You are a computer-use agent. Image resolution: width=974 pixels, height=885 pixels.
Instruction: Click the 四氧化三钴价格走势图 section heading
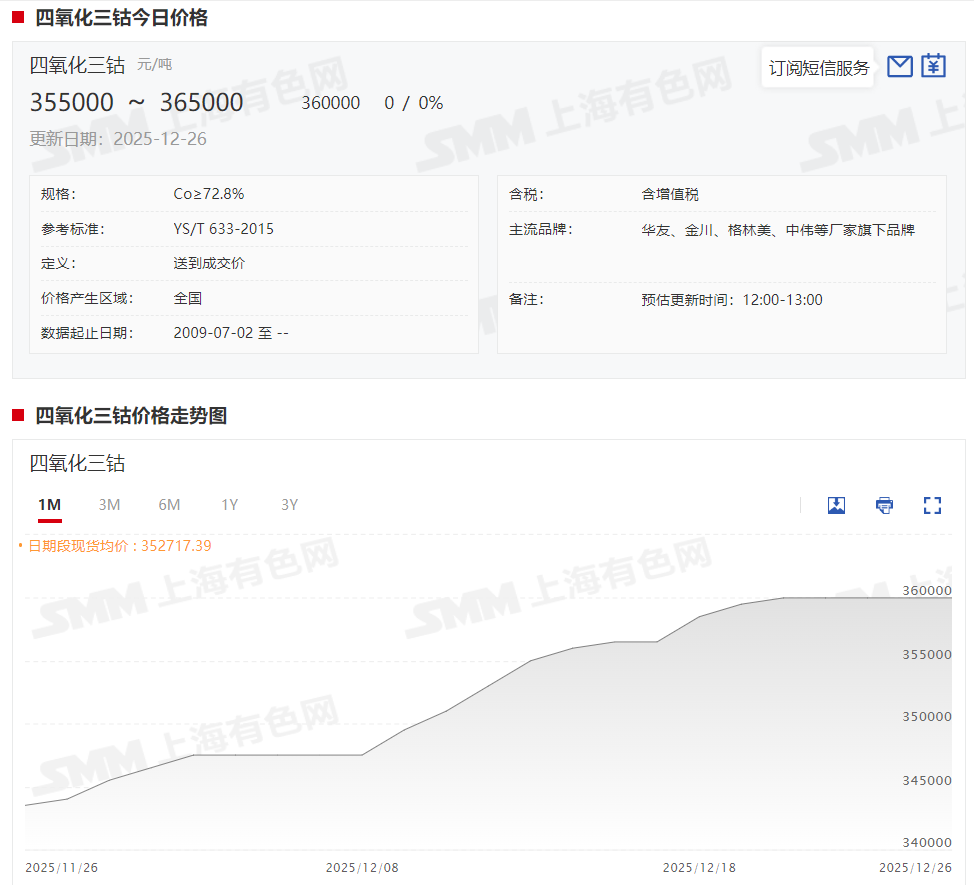(x=131, y=416)
